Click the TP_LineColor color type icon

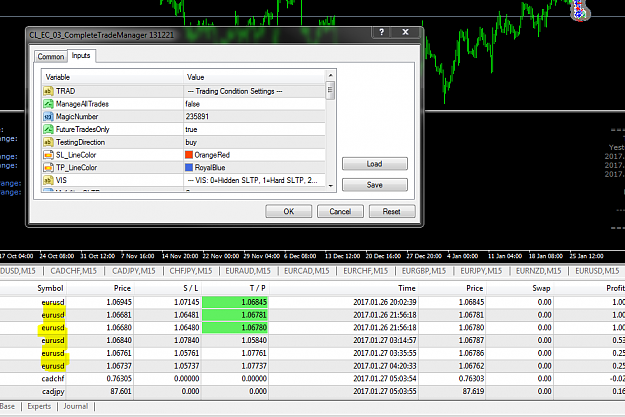[48, 168]
